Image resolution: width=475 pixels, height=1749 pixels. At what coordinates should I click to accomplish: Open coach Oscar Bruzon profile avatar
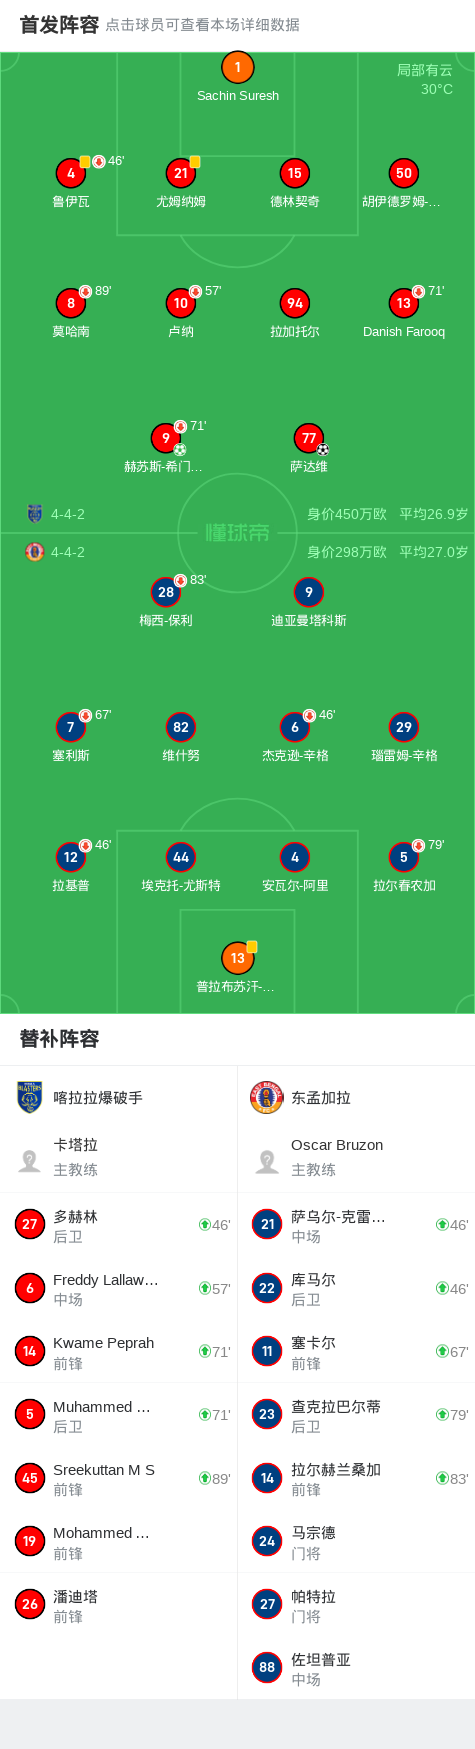point(267,1160)
